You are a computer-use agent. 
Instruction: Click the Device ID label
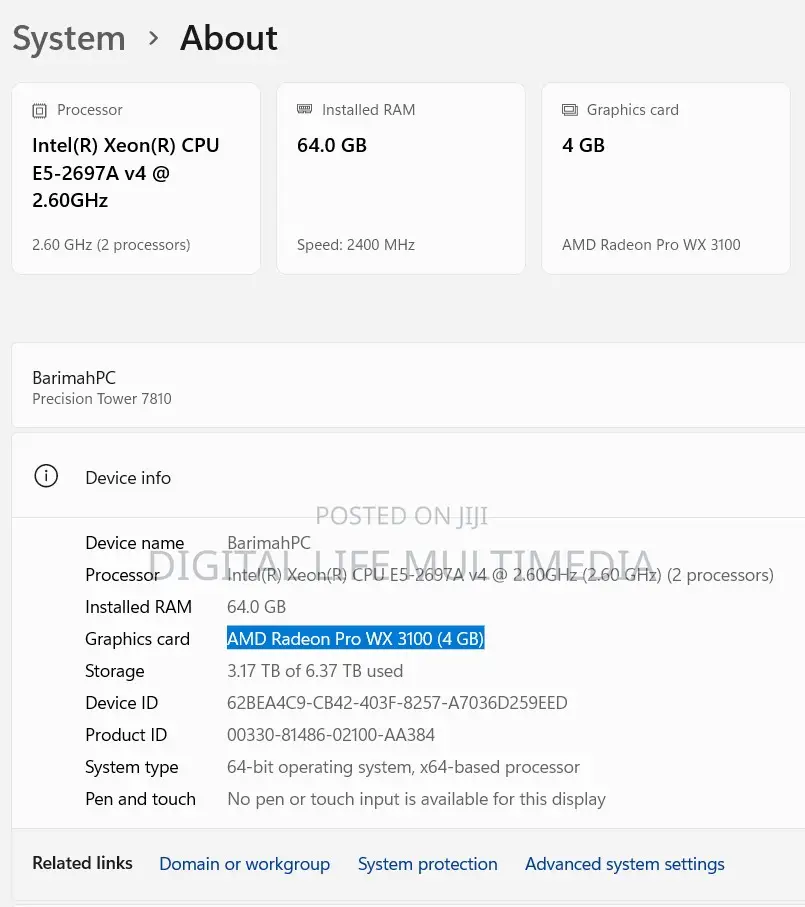tap(121, 703)
